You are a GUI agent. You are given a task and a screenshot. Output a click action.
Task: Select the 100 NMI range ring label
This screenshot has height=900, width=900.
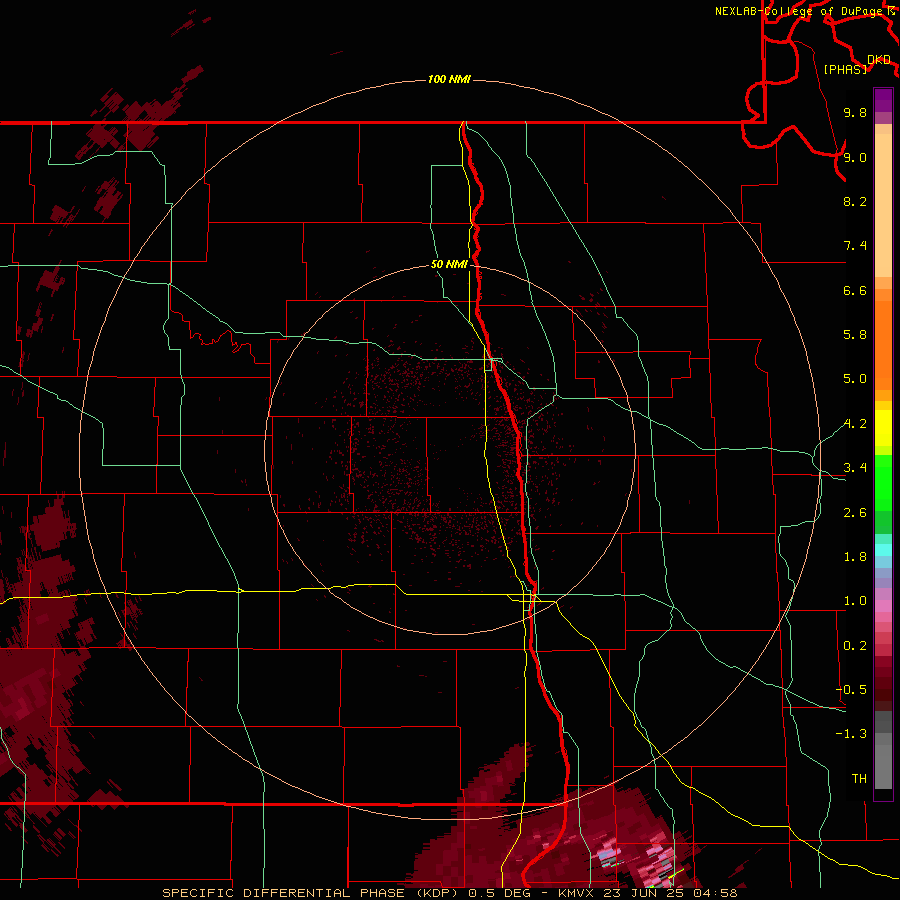click(449, 79)
